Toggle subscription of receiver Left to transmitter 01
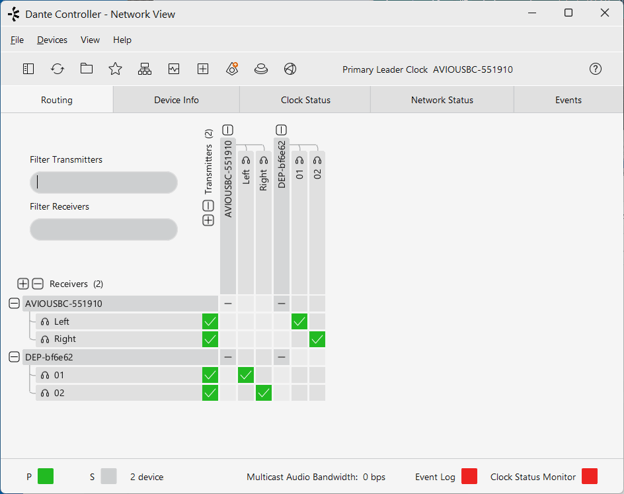The height and width of the screenshot is (494, 624). [299, 321]
